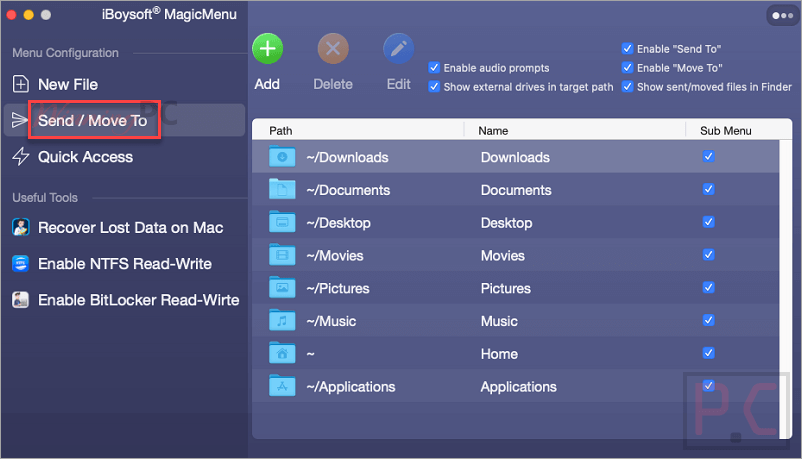Click the green Add plus icon
802x459 pixels.
[x=268, y=49]
